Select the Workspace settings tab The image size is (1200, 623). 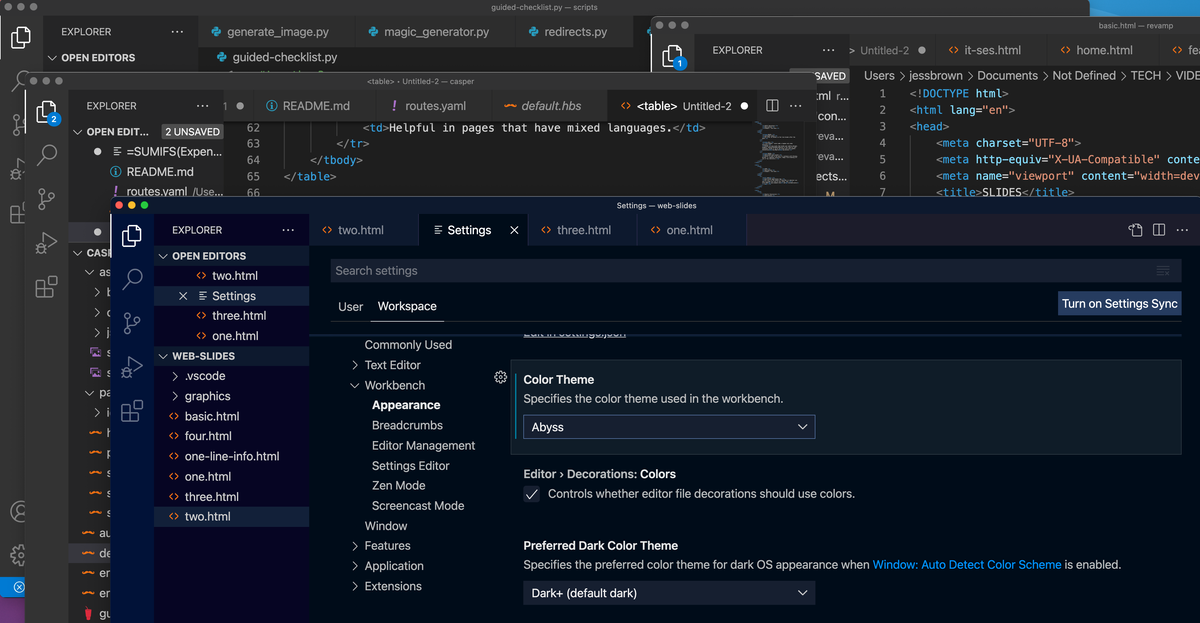pyautogui.click(x=407, y=306)
